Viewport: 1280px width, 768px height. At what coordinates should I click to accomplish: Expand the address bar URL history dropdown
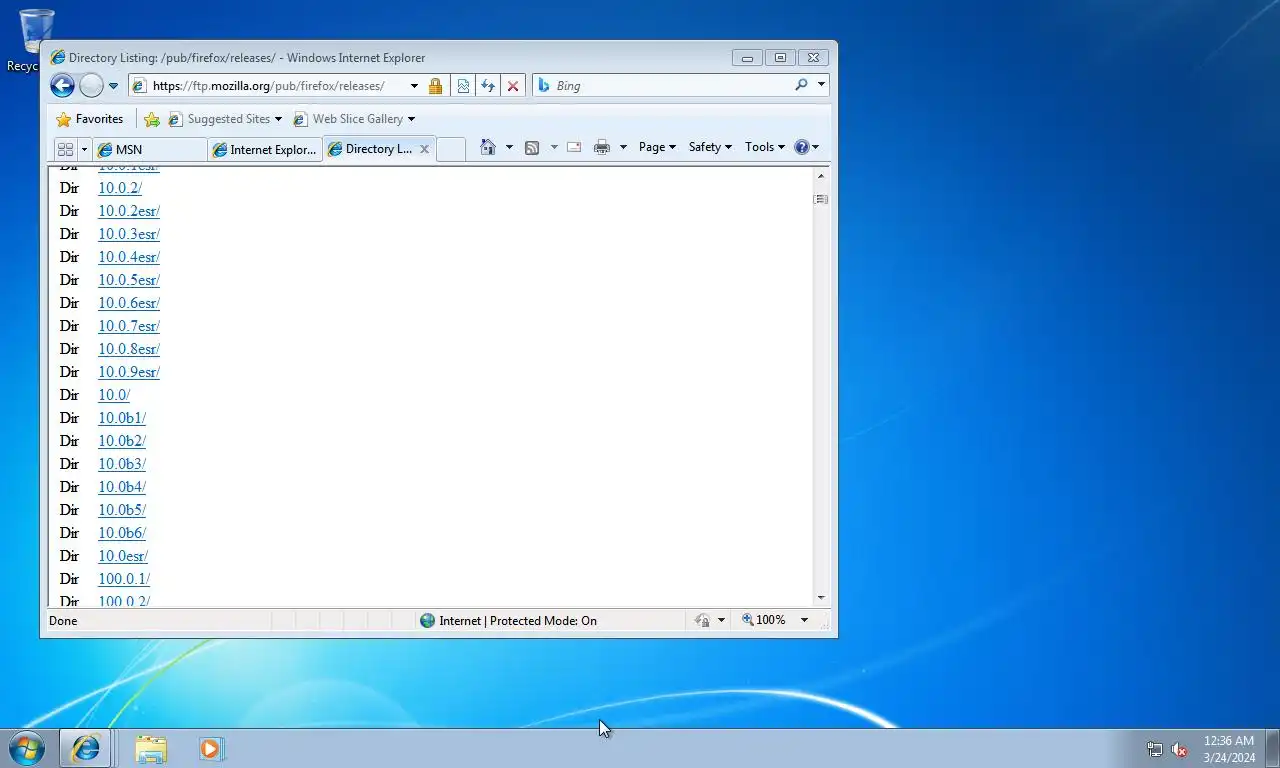point(414,86)
